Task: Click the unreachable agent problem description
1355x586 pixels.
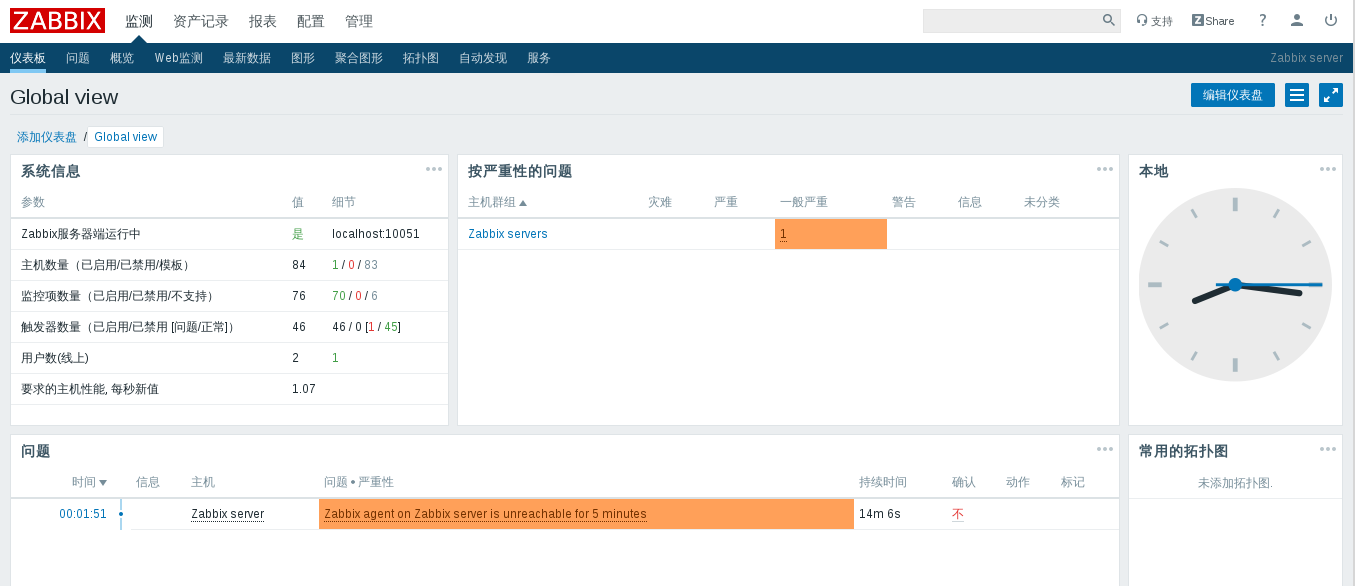Action: click(x=485, y=514)
